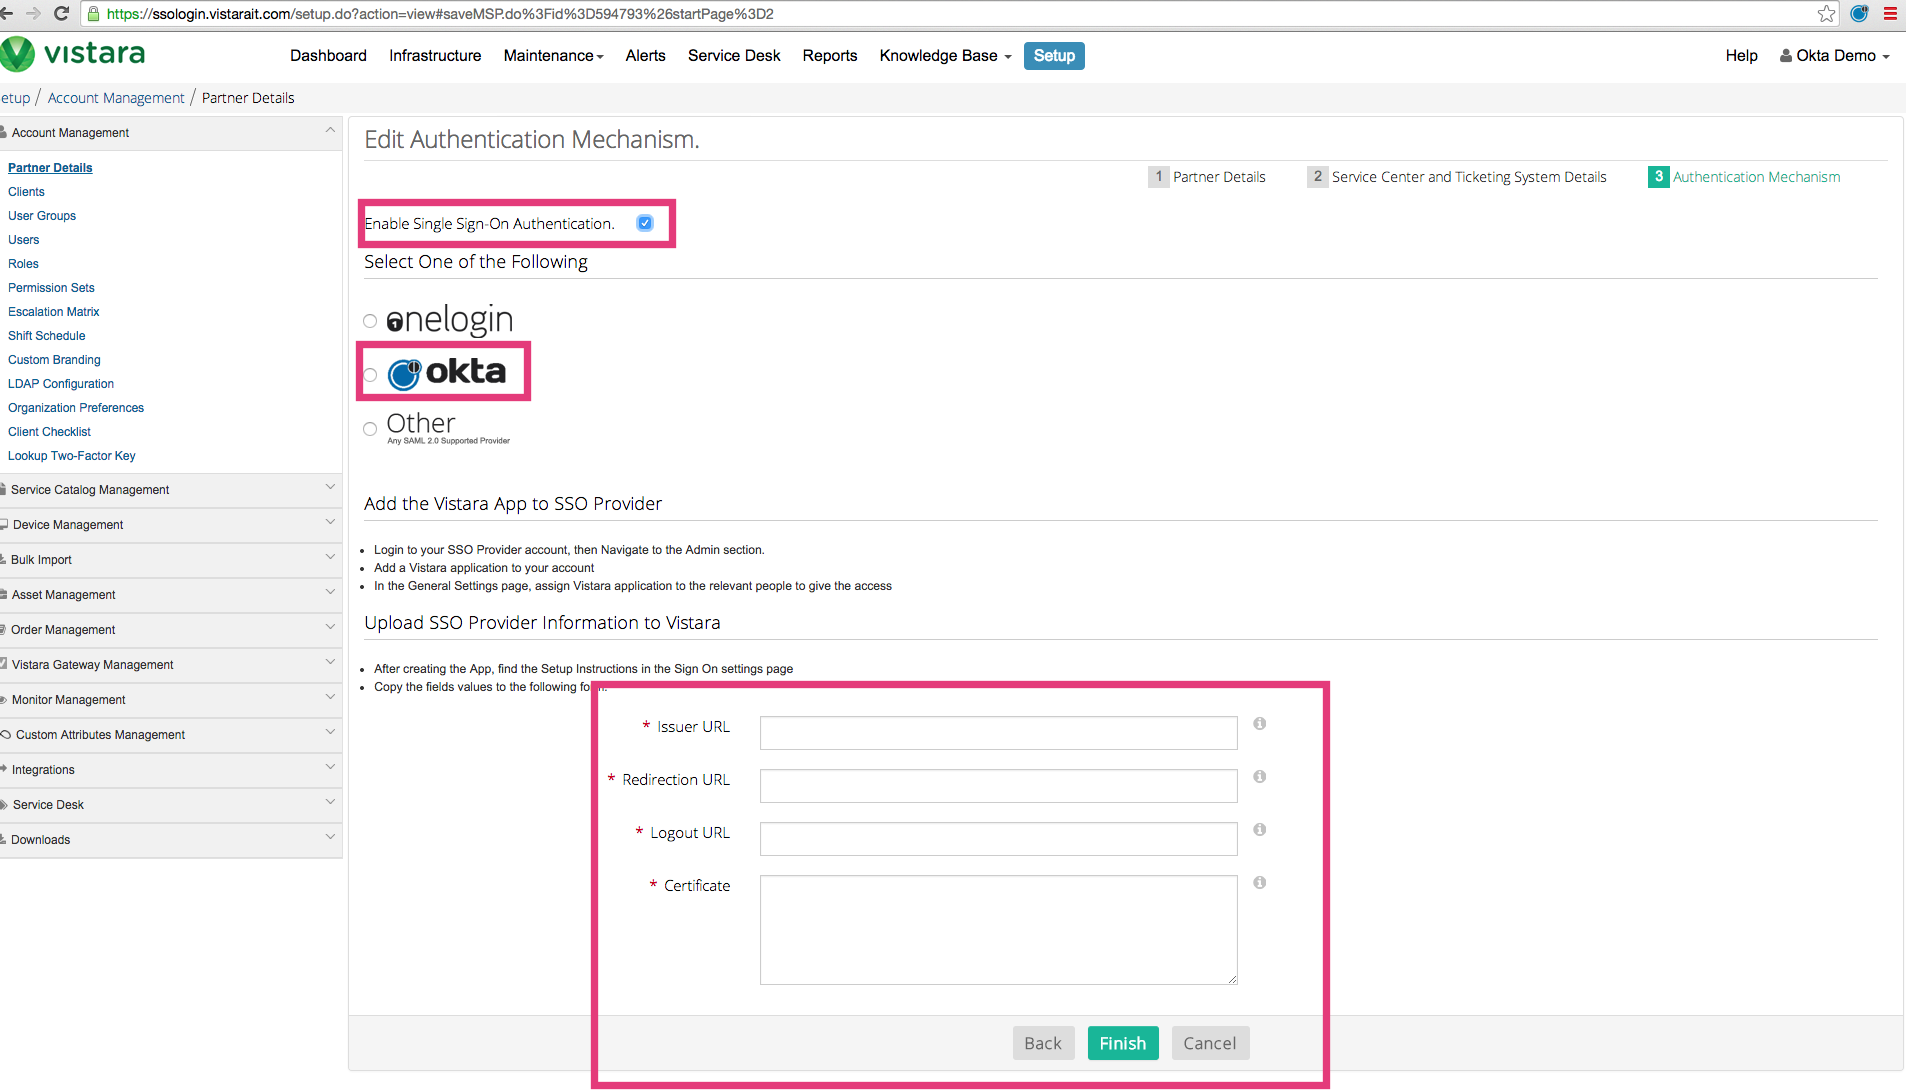Click the info icon beside Issuer URL

pos(1259,724)
